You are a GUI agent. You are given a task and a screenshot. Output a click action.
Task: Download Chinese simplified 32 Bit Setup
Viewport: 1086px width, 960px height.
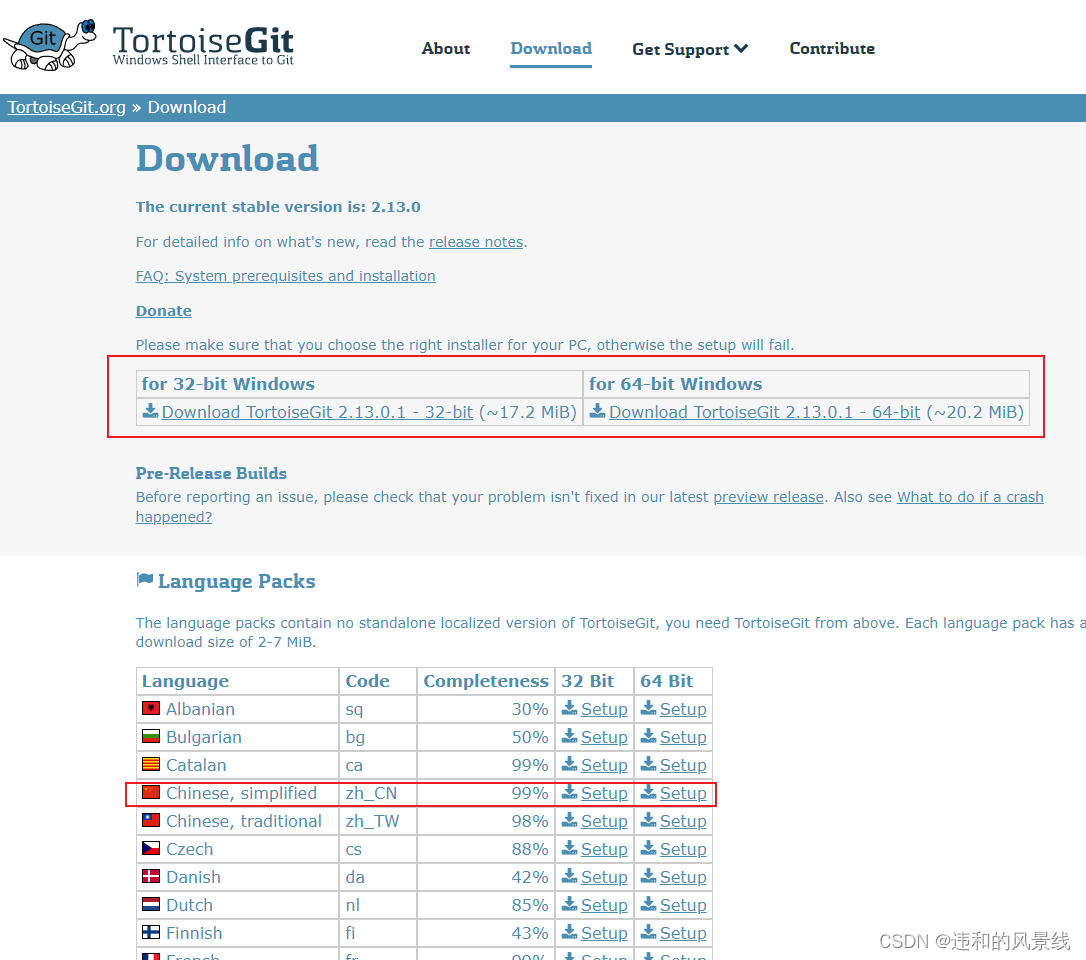tap(604, 793)
